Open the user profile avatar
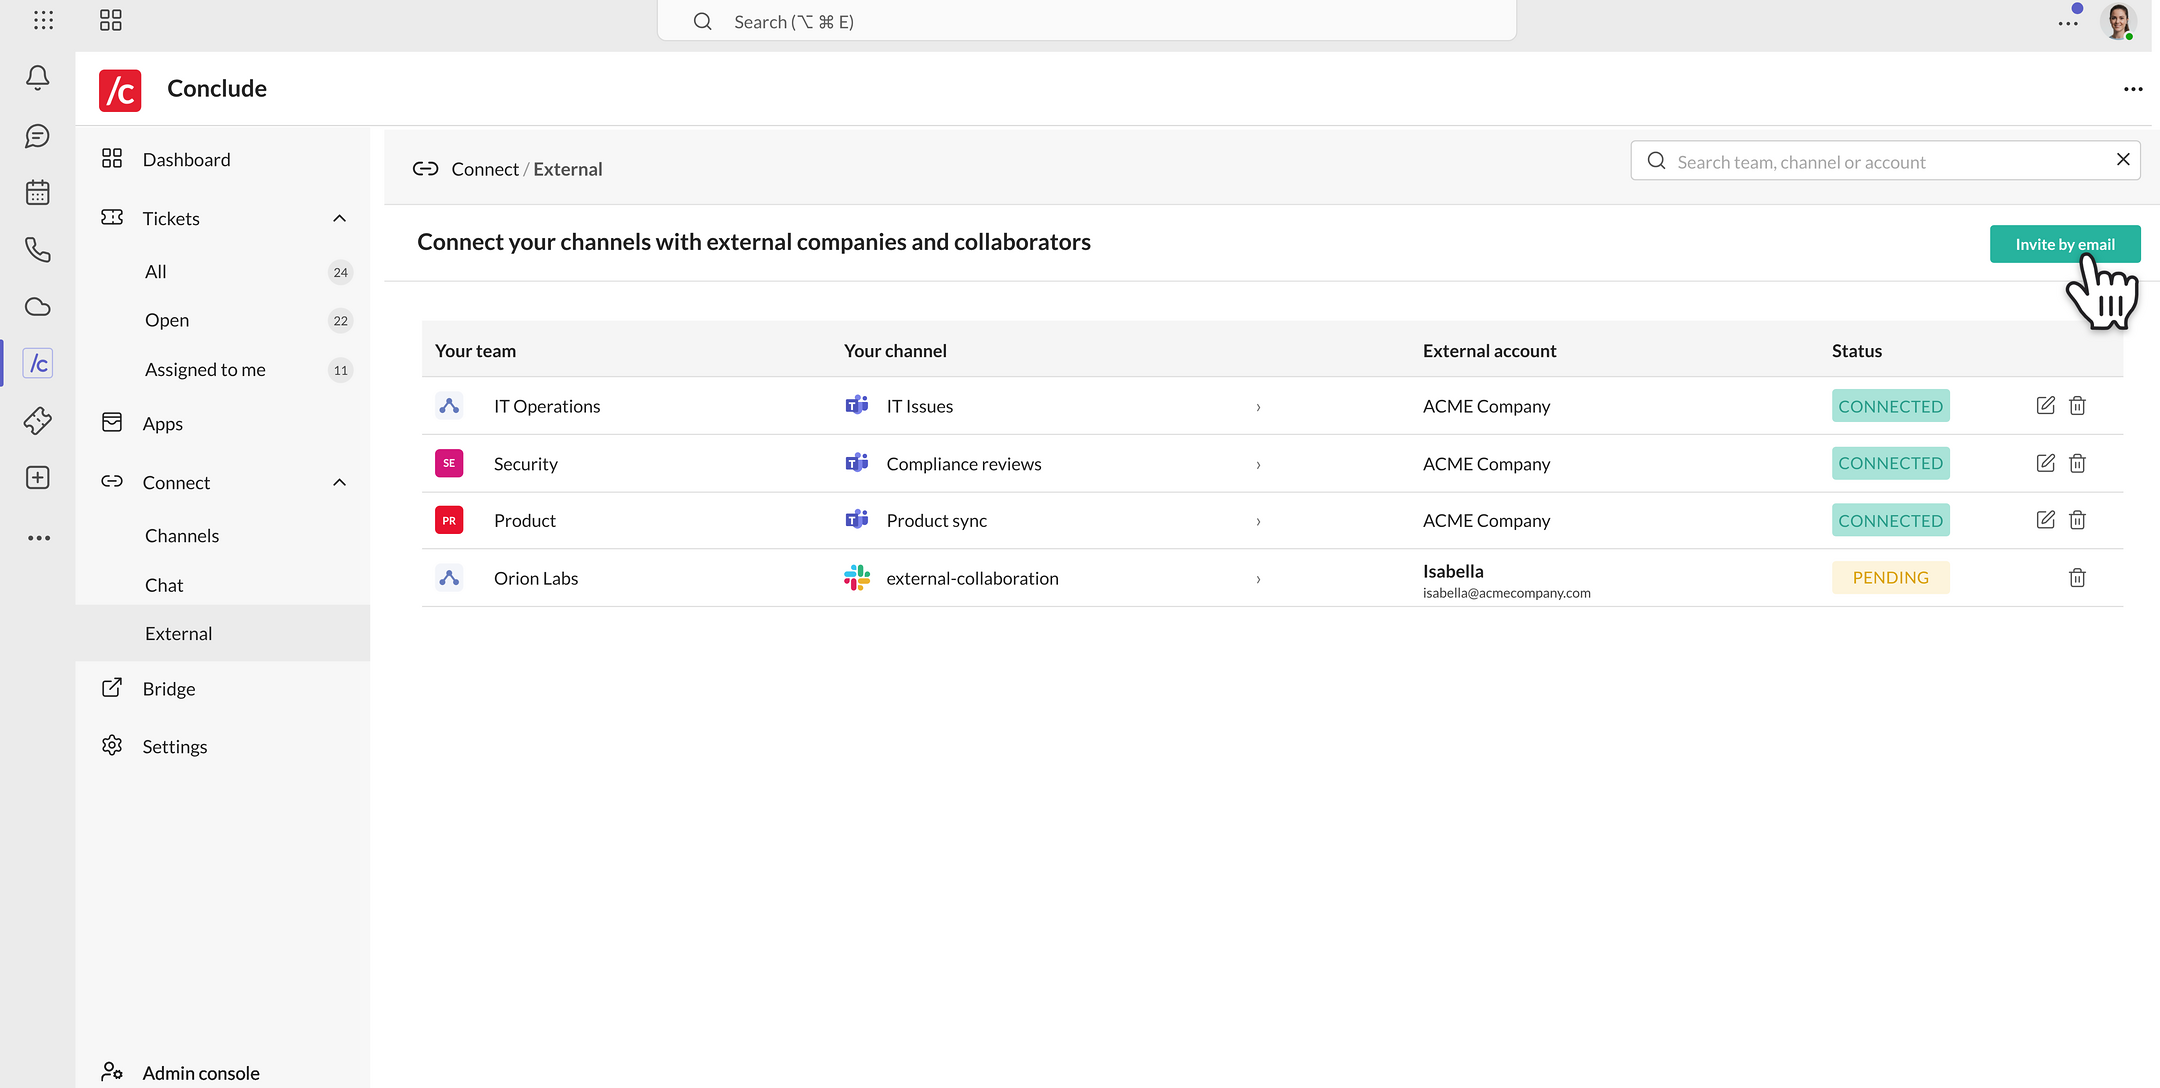This screenshot has width=2160, height=1088. [x=2118, y=21]
